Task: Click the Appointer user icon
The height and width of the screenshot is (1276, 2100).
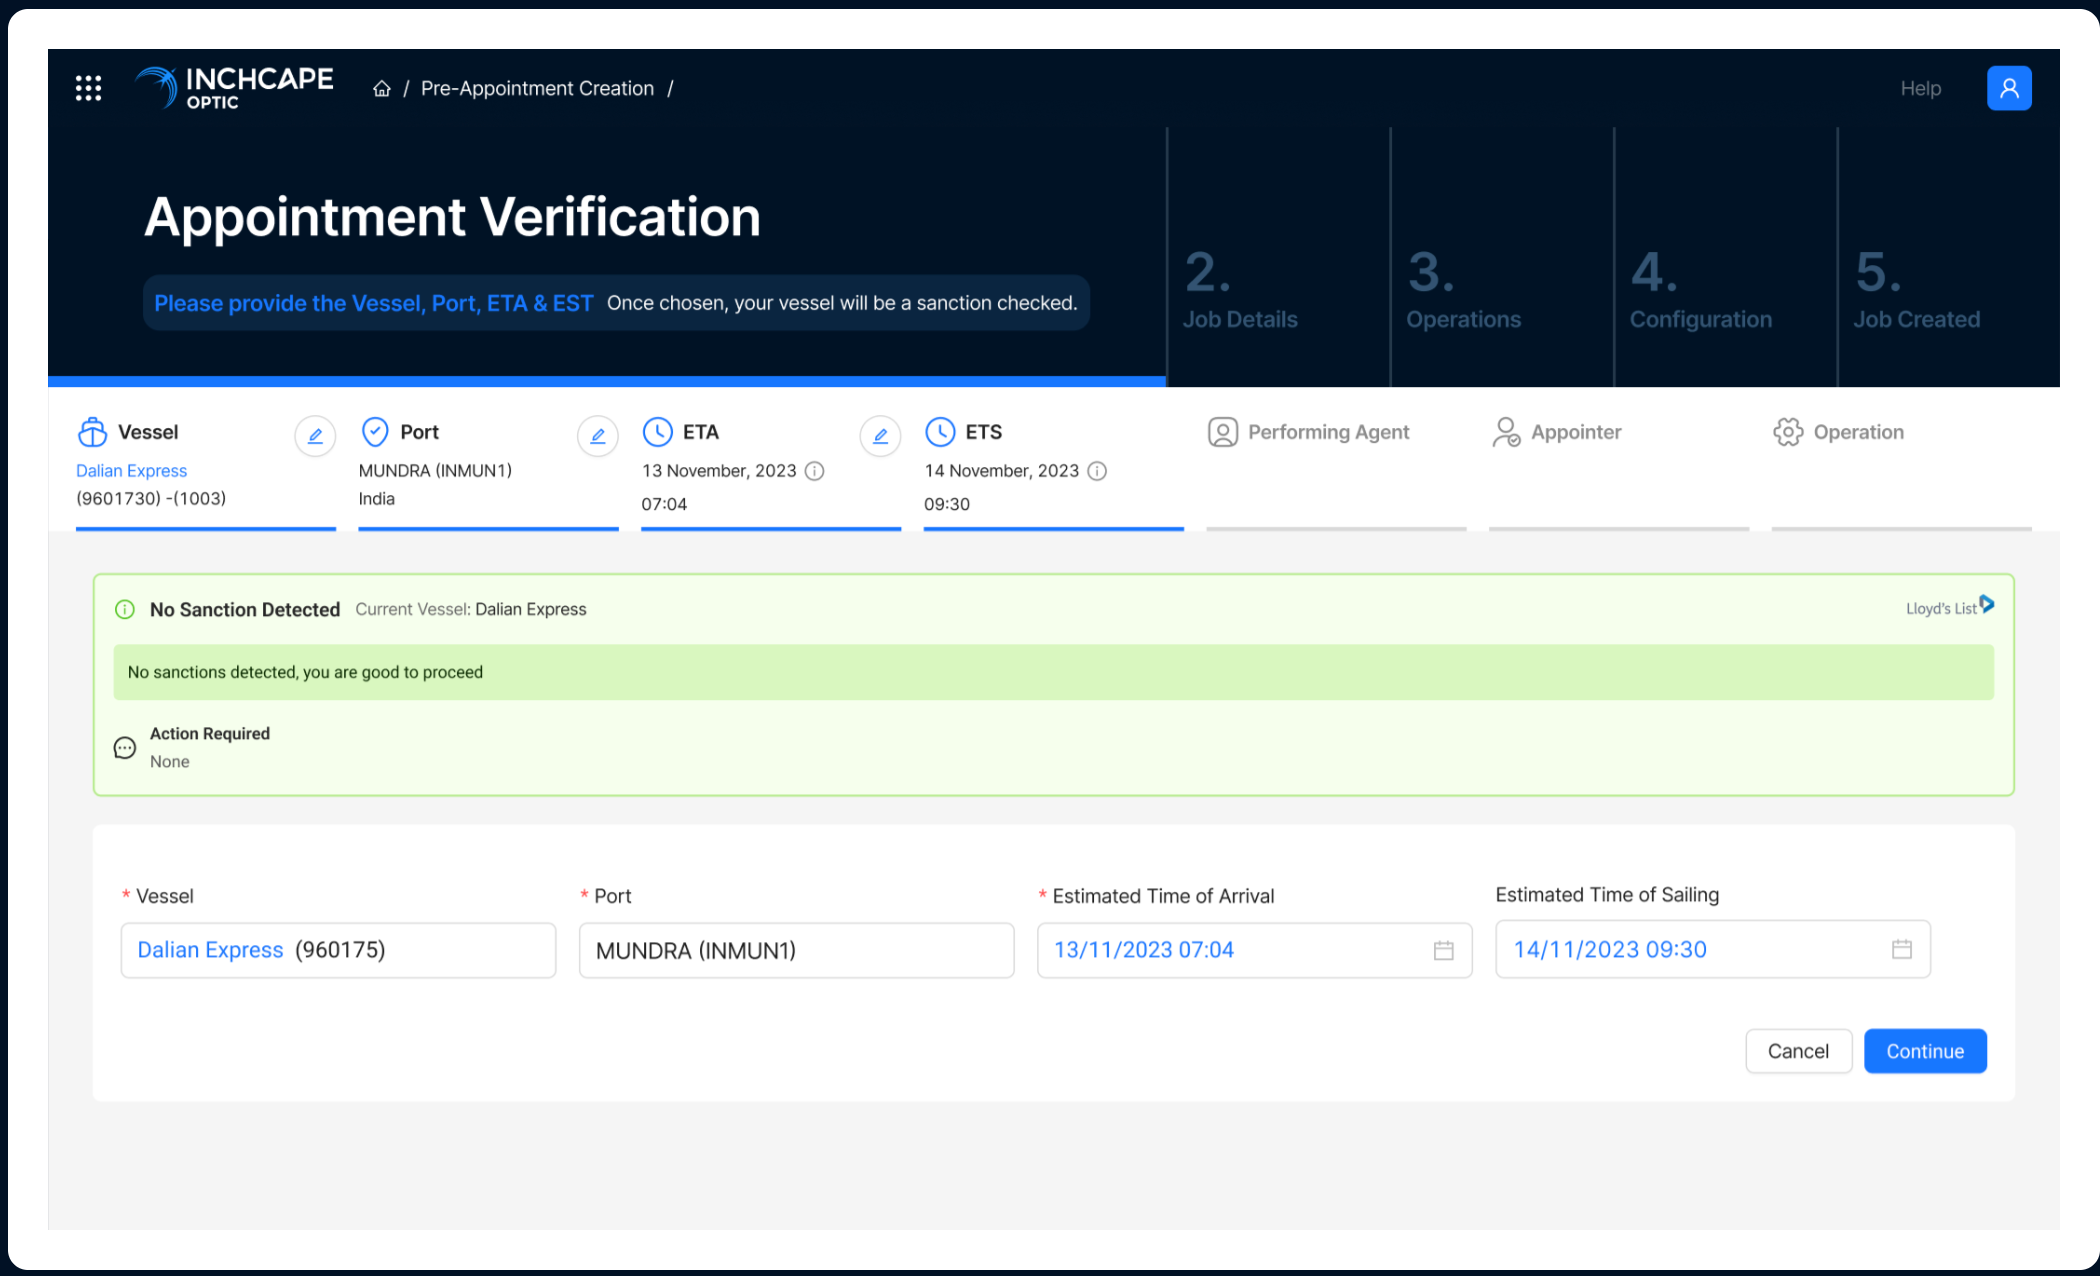Action: [1506, 432]
